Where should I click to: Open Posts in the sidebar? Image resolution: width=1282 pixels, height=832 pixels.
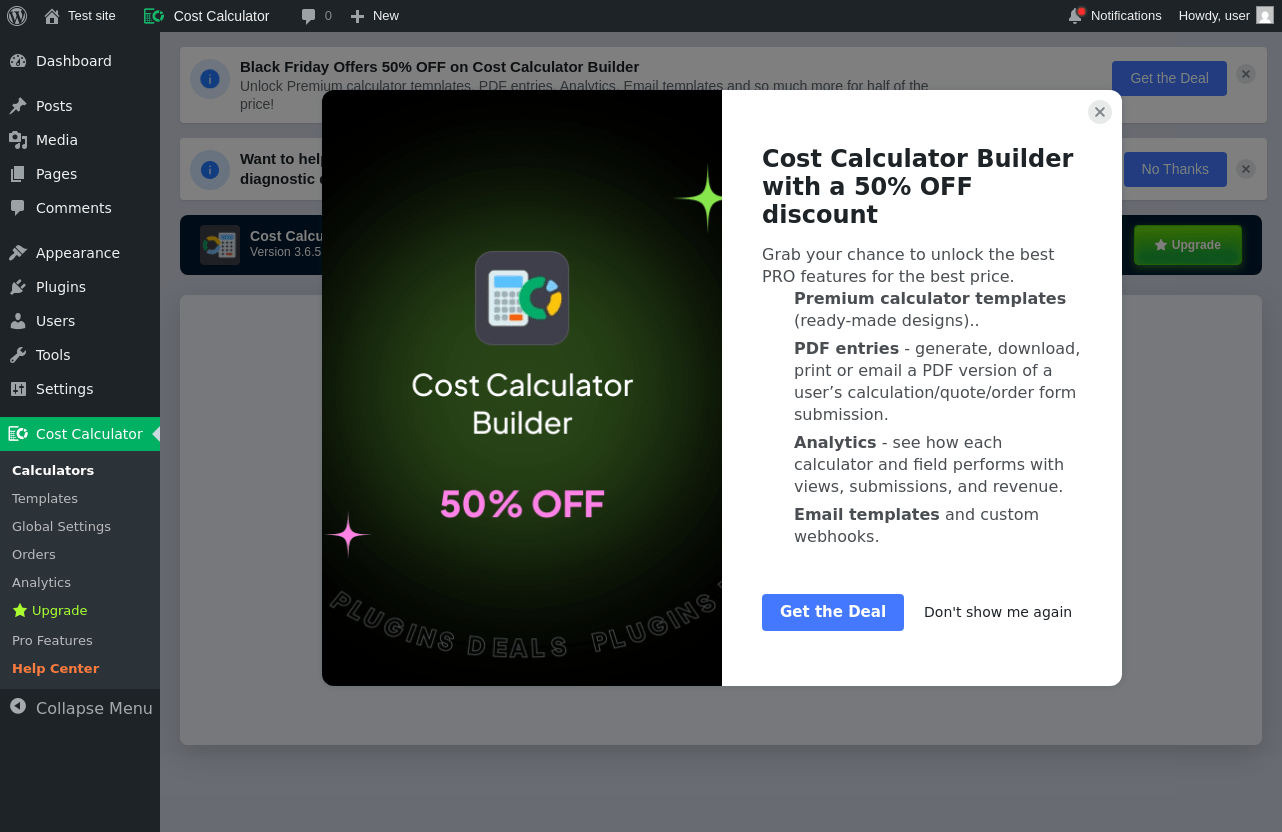tap(80, 106)
